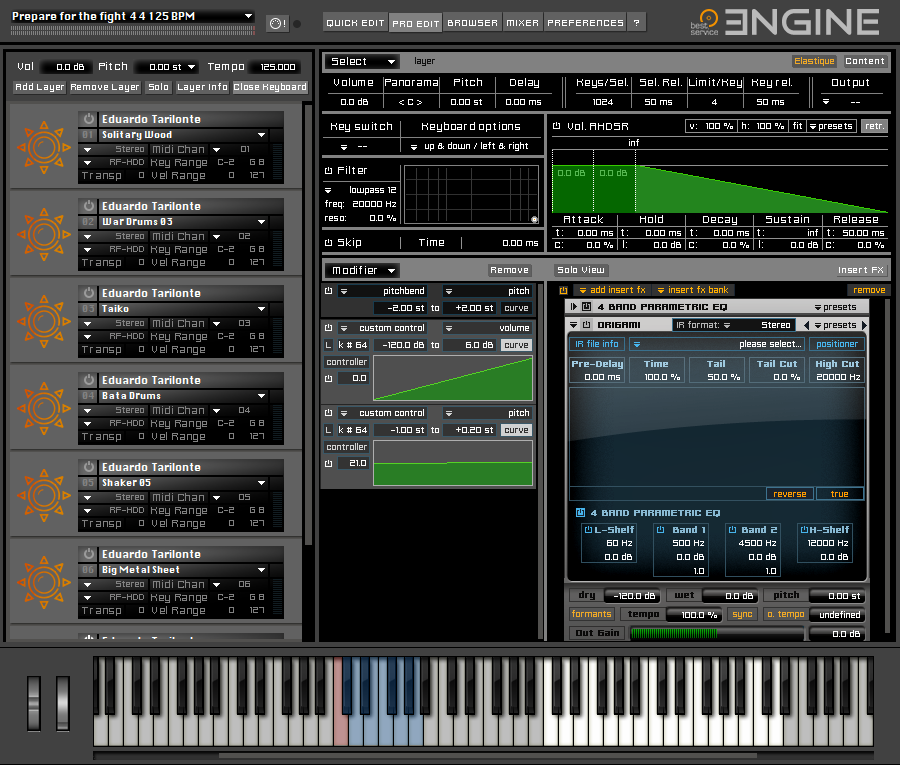900x765 pixels.
Task: Toggle Band 1 power
Action: tap(660, 530)
